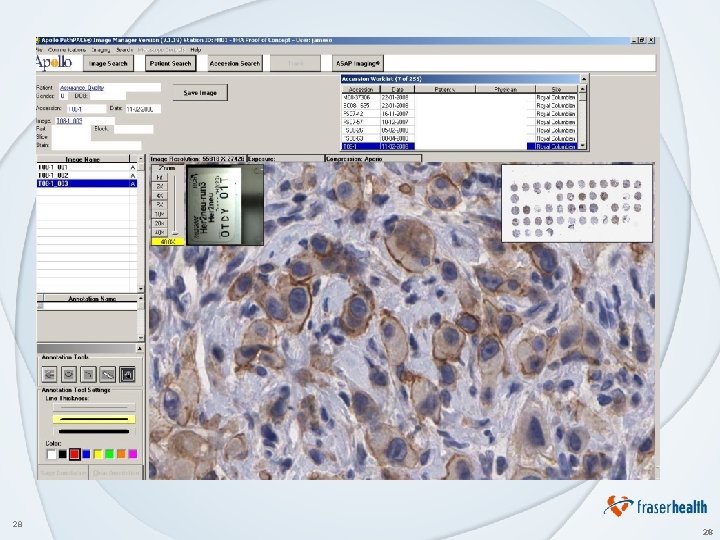The height and width of the screenshot is (540, 720).
Task: Set zoom to Fit
Action: (160, 177)
